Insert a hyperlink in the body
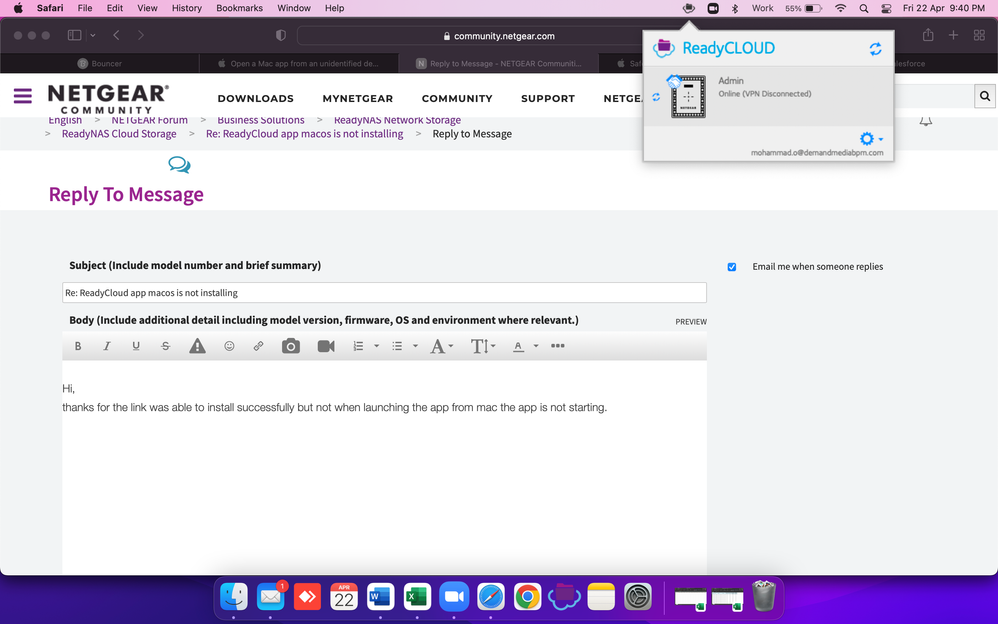998x624 pixels. point(258,346)
